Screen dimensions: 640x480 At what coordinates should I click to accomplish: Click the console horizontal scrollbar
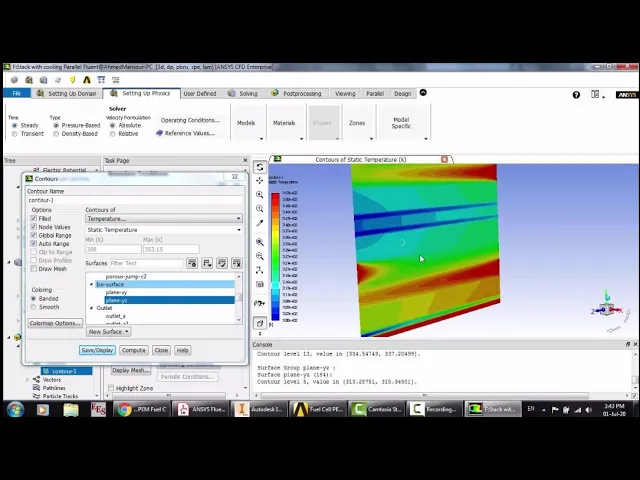[424, 396]
